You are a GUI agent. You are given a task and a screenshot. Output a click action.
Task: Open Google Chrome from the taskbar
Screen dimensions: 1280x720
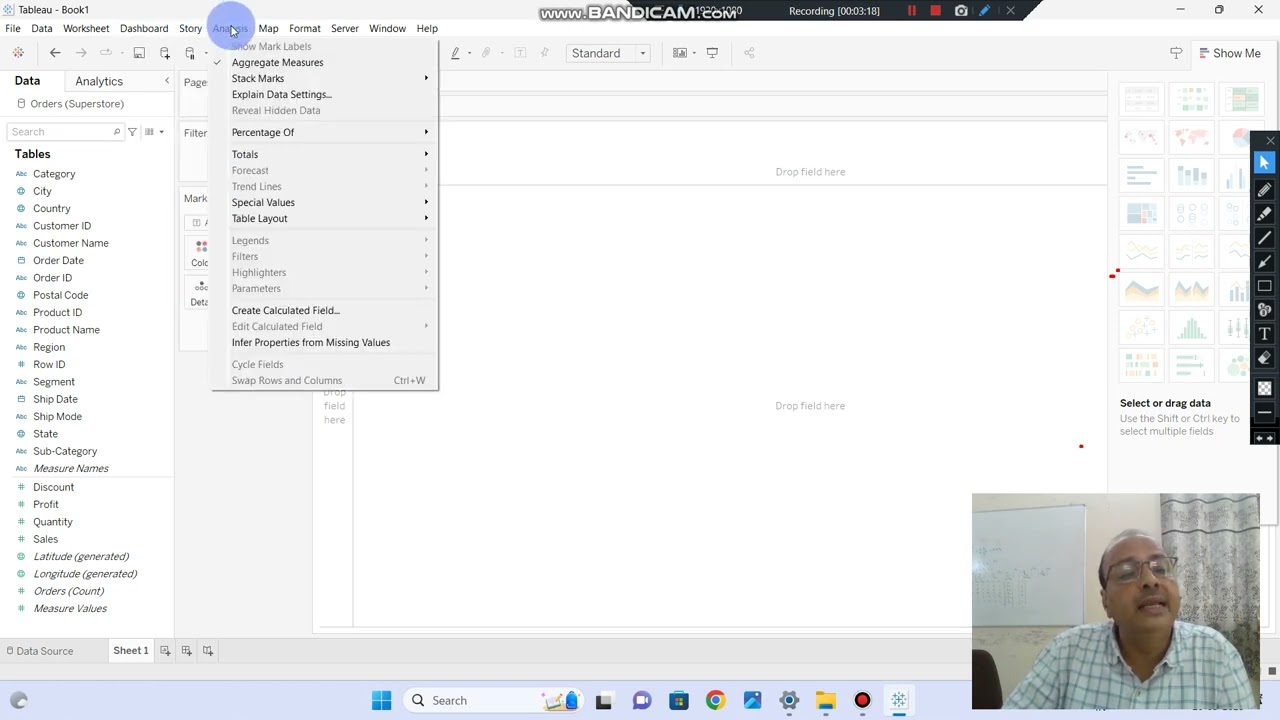click(715, 700)
